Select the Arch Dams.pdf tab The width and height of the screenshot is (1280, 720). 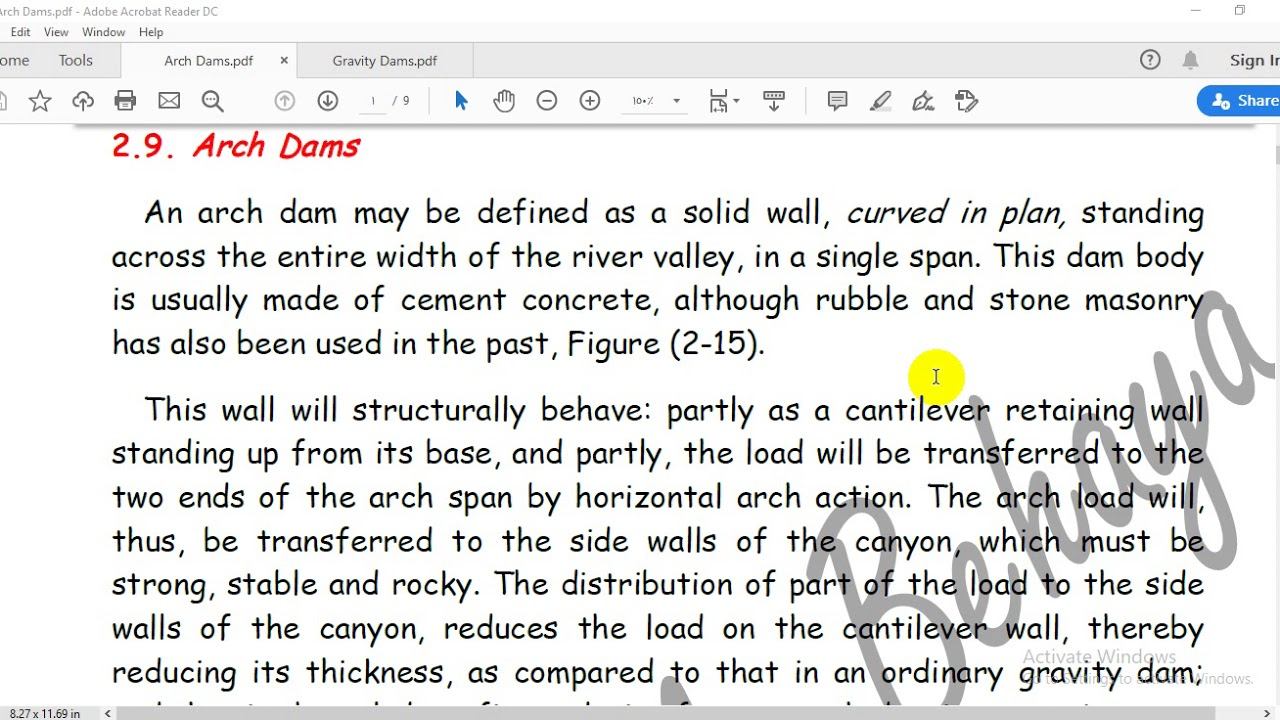[x=208, y=61]
